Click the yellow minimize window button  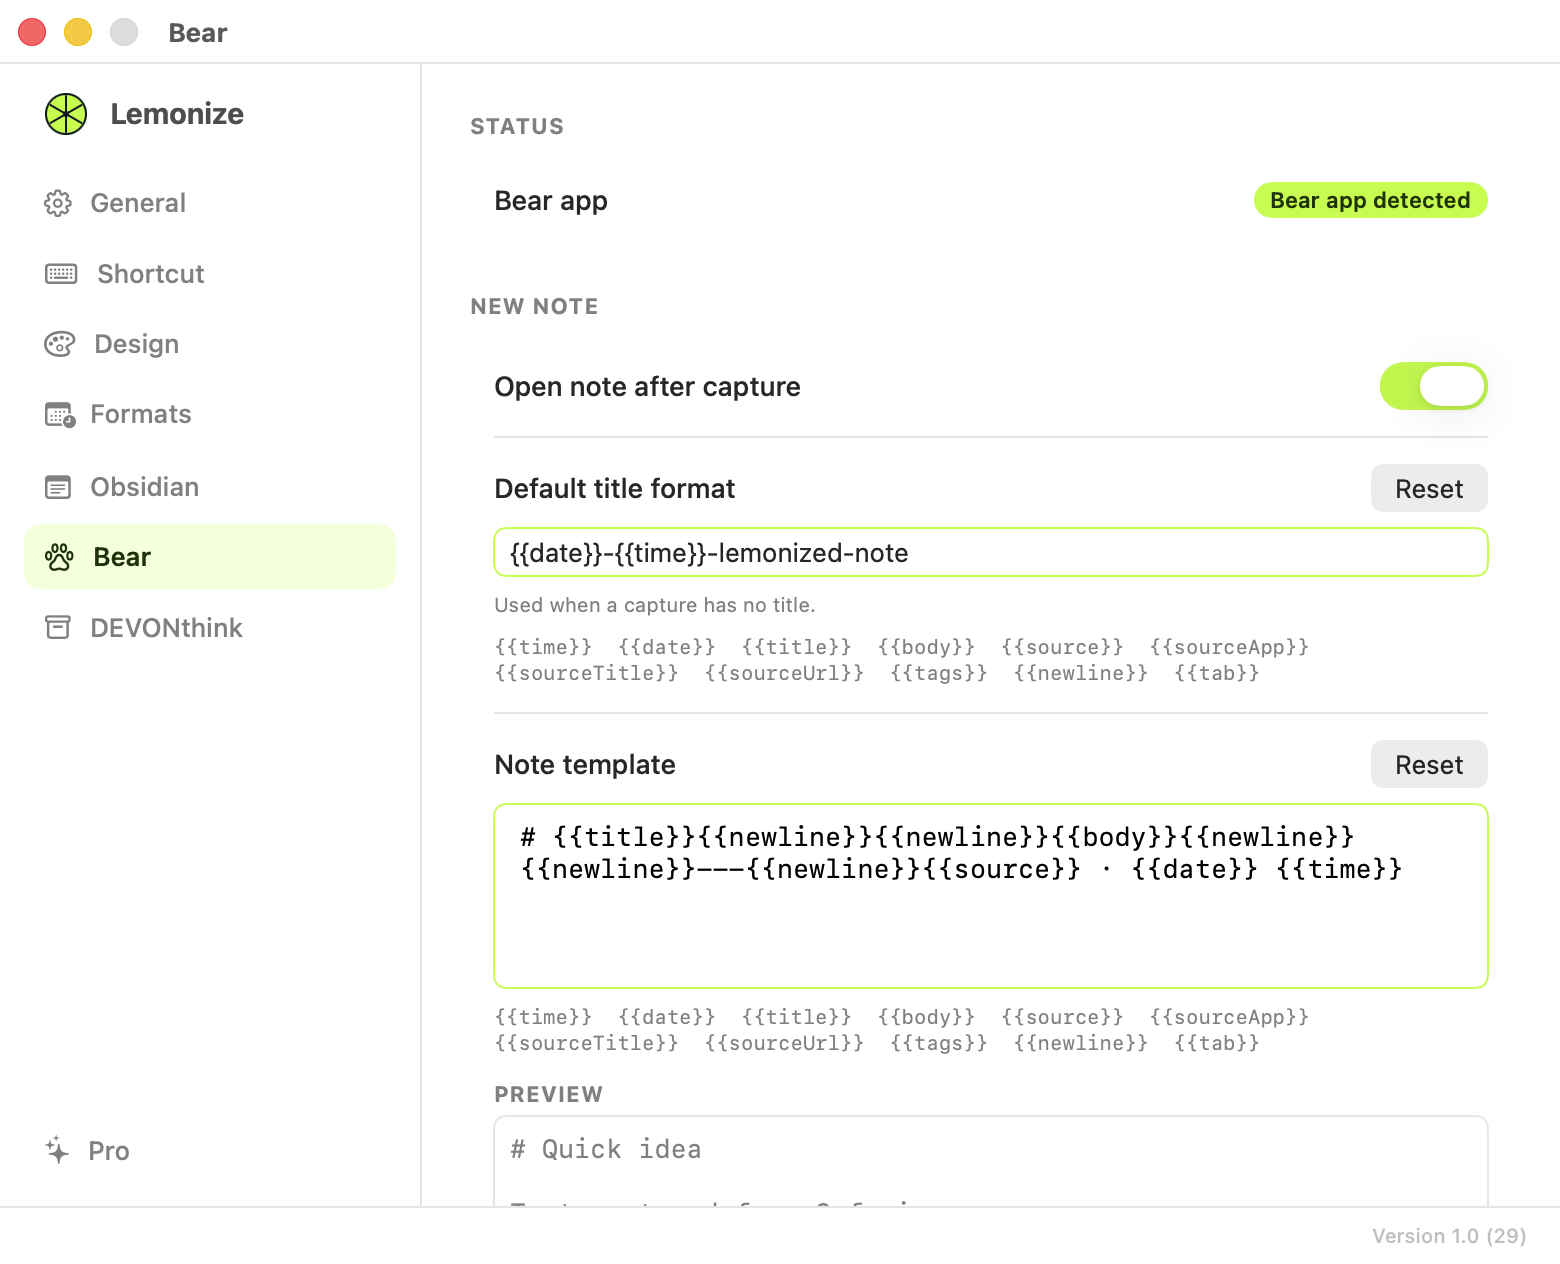[78, 32]
